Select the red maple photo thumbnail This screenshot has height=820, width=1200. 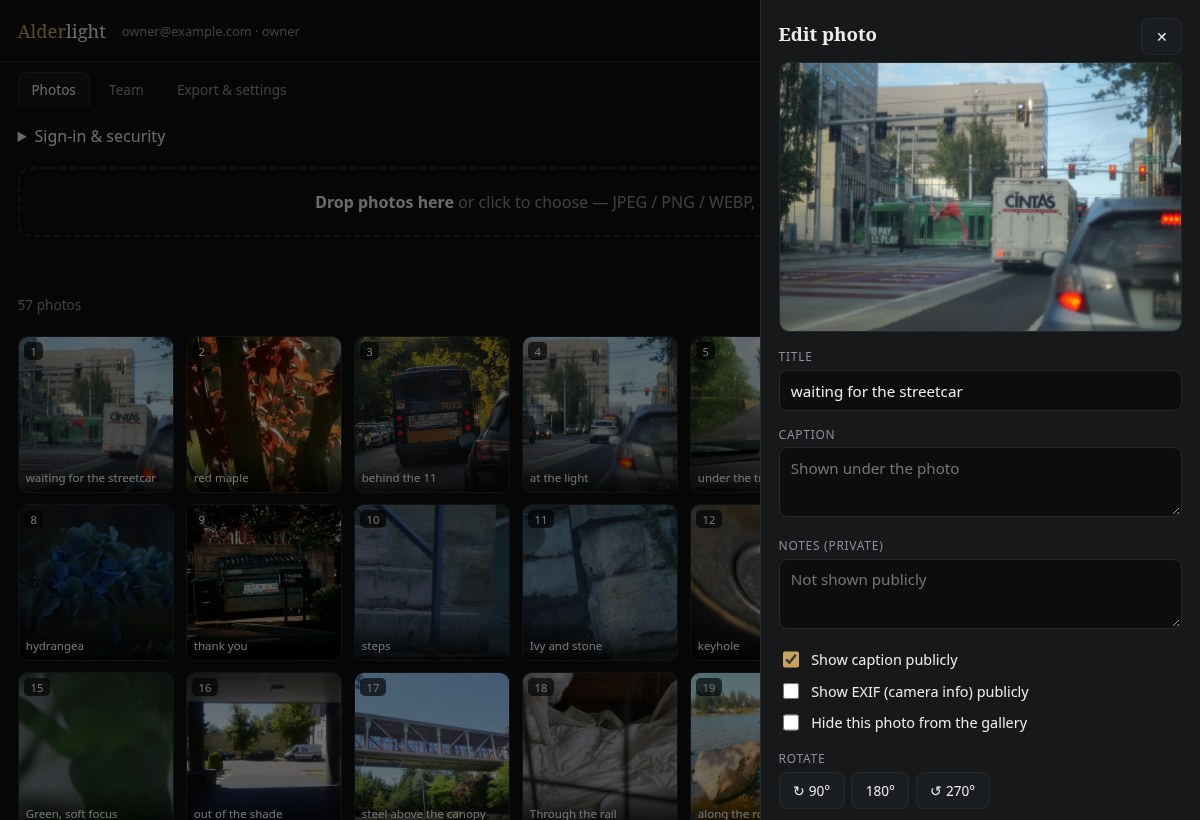(x=264, y=414)
